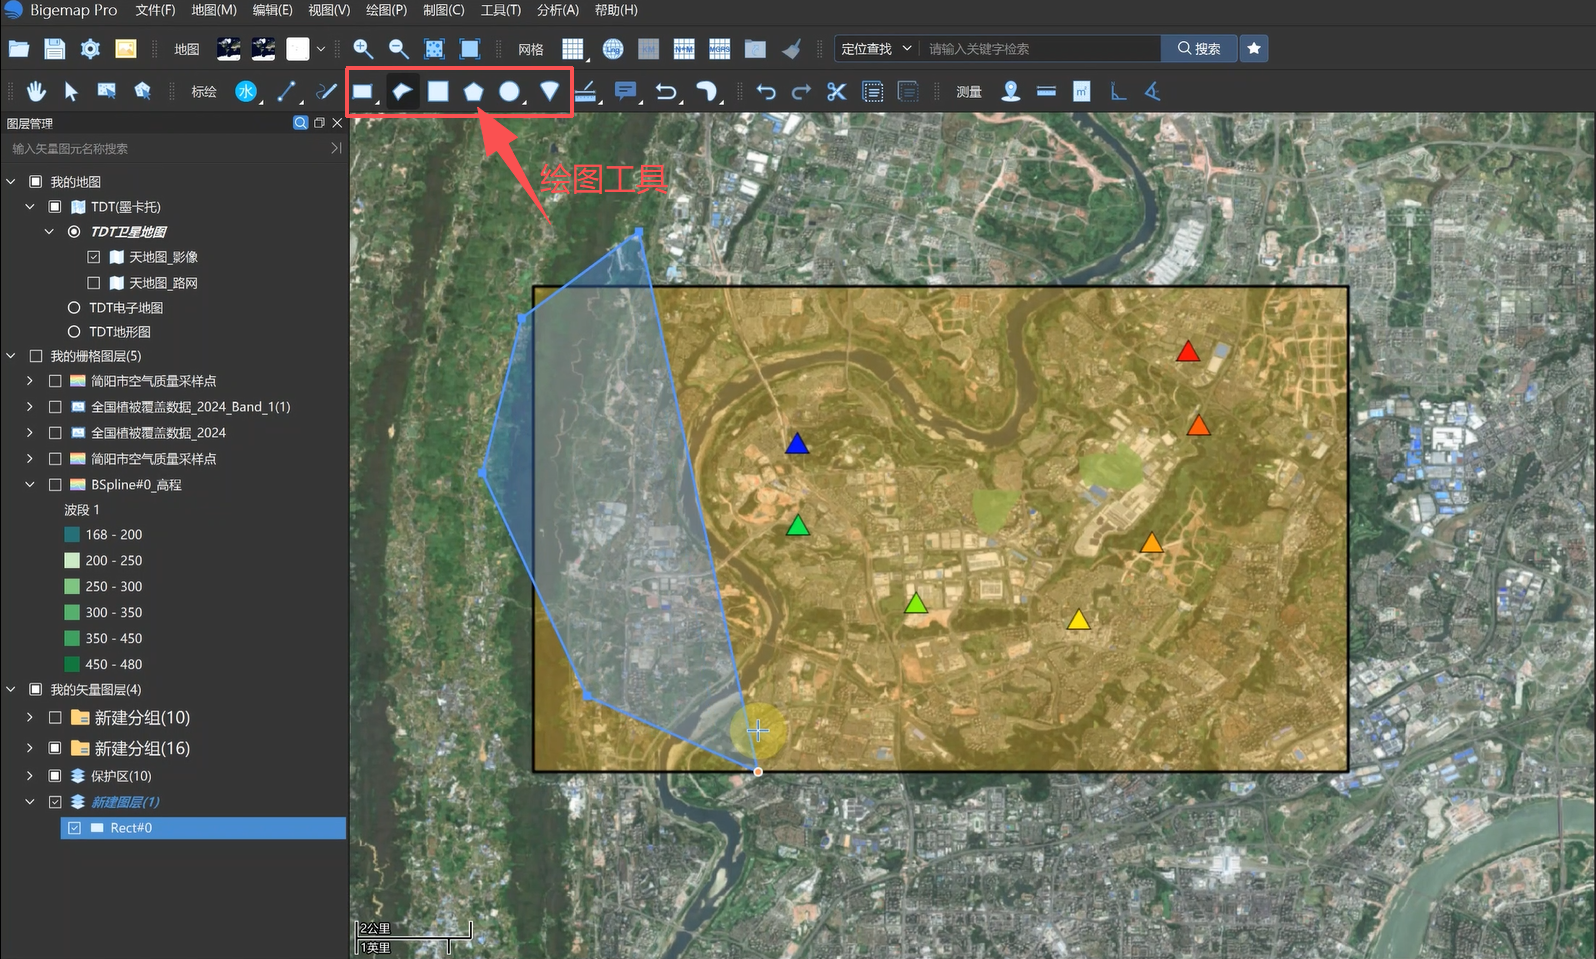Collapse the TDT(墨卡托) tree node
Viewport: 1596px width, 959px height.
(30, 206)
